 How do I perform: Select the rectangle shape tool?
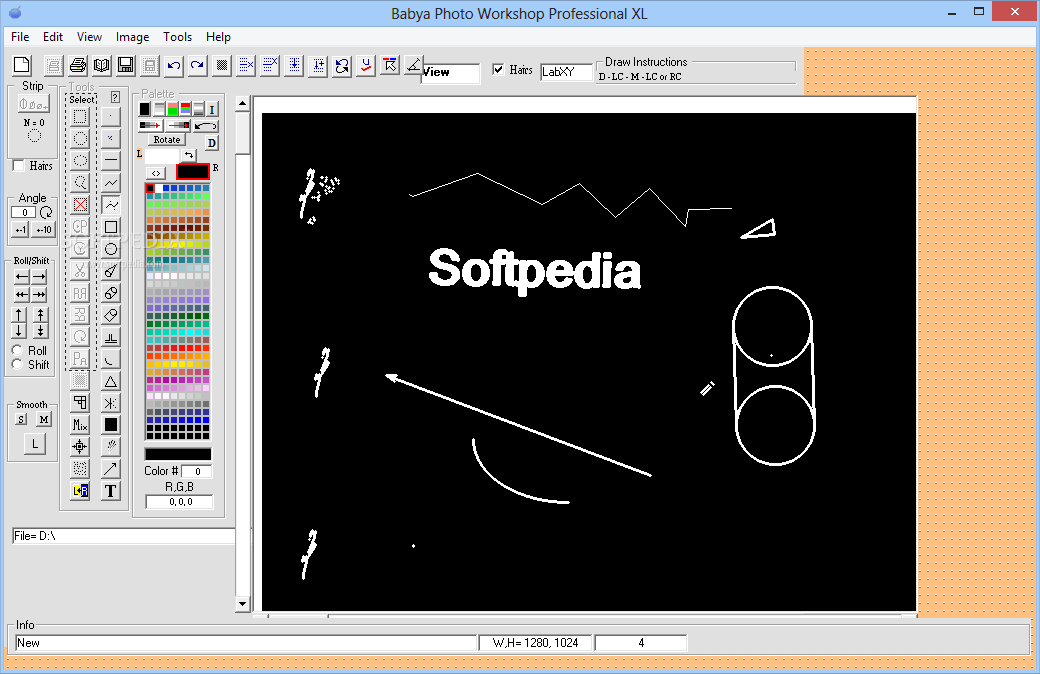point(111,227)
